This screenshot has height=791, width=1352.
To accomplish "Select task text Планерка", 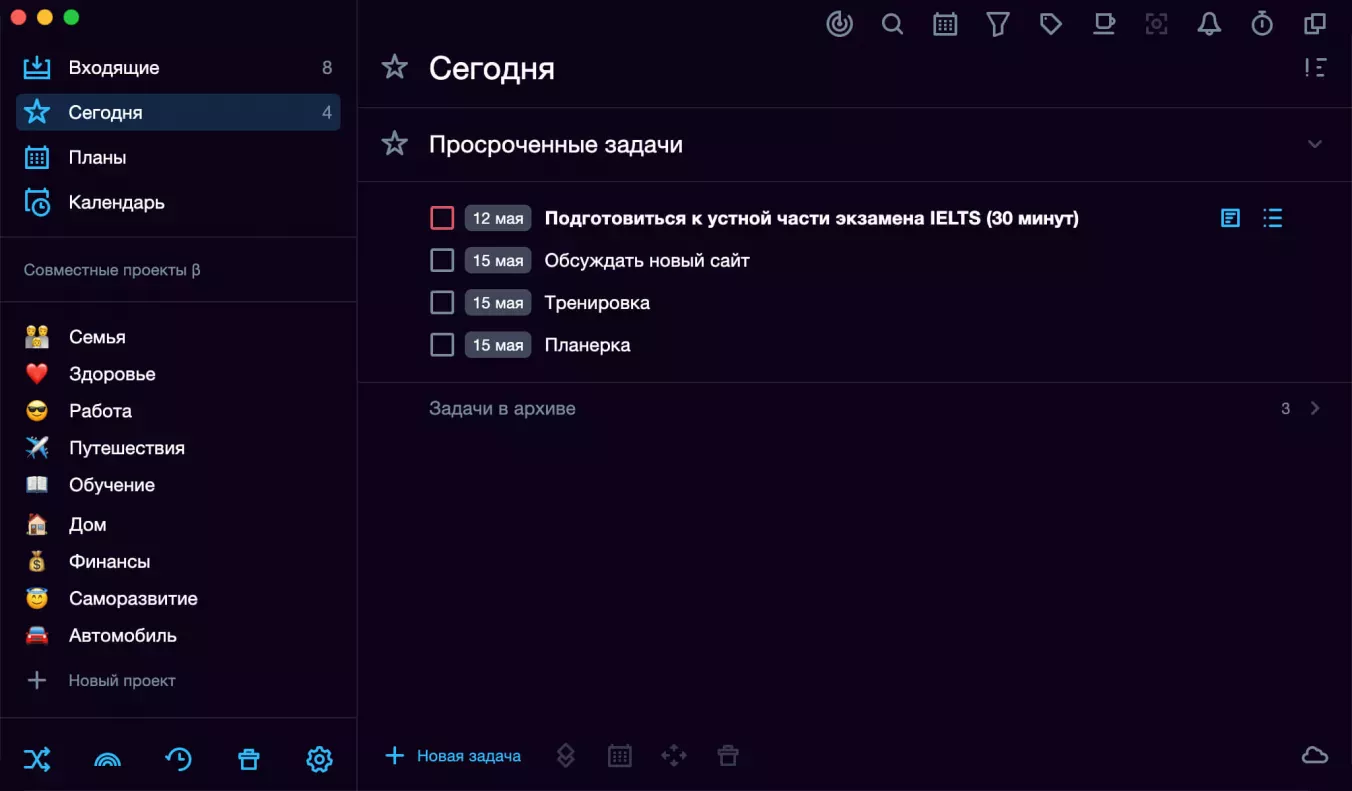I will point(587,345).
